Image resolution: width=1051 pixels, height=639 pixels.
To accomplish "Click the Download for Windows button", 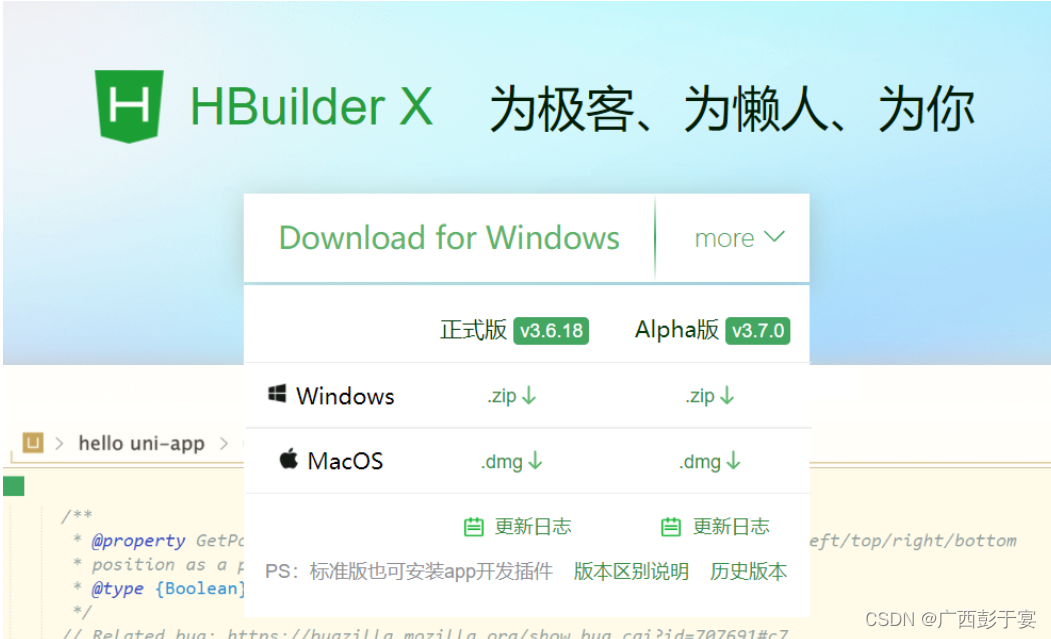I will 449,238.
